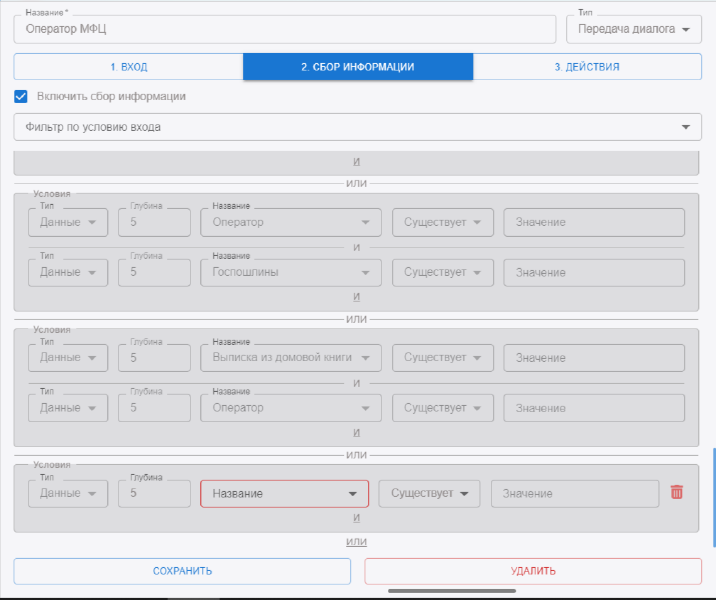Open the red-outlined "Название" dropdown
This screenshot has width=716, height=600.
tap(284, 494)
